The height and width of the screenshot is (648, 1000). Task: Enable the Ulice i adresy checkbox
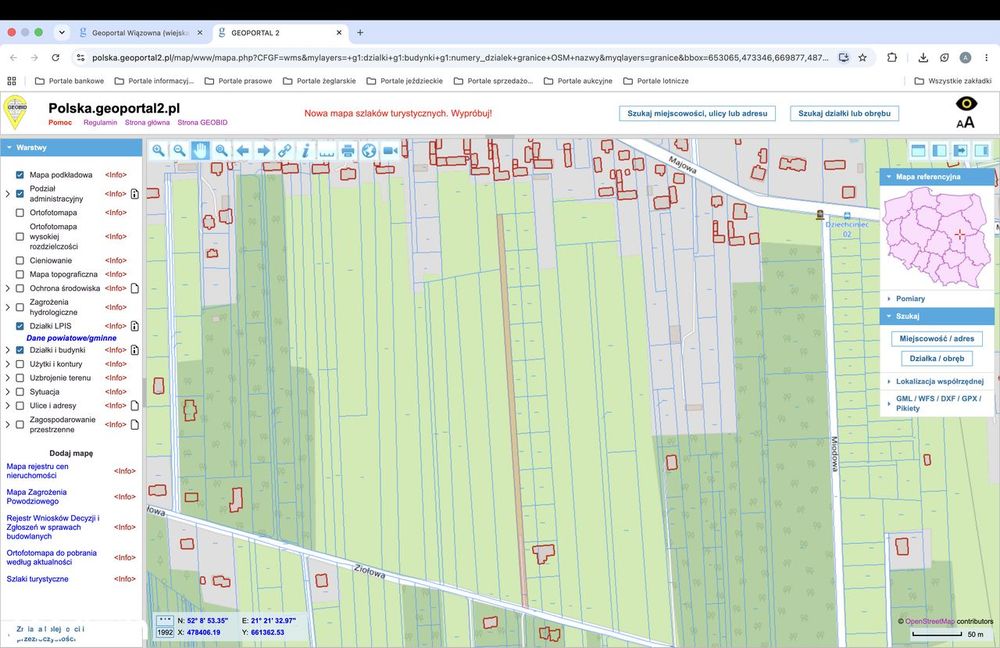click(20, 406)
